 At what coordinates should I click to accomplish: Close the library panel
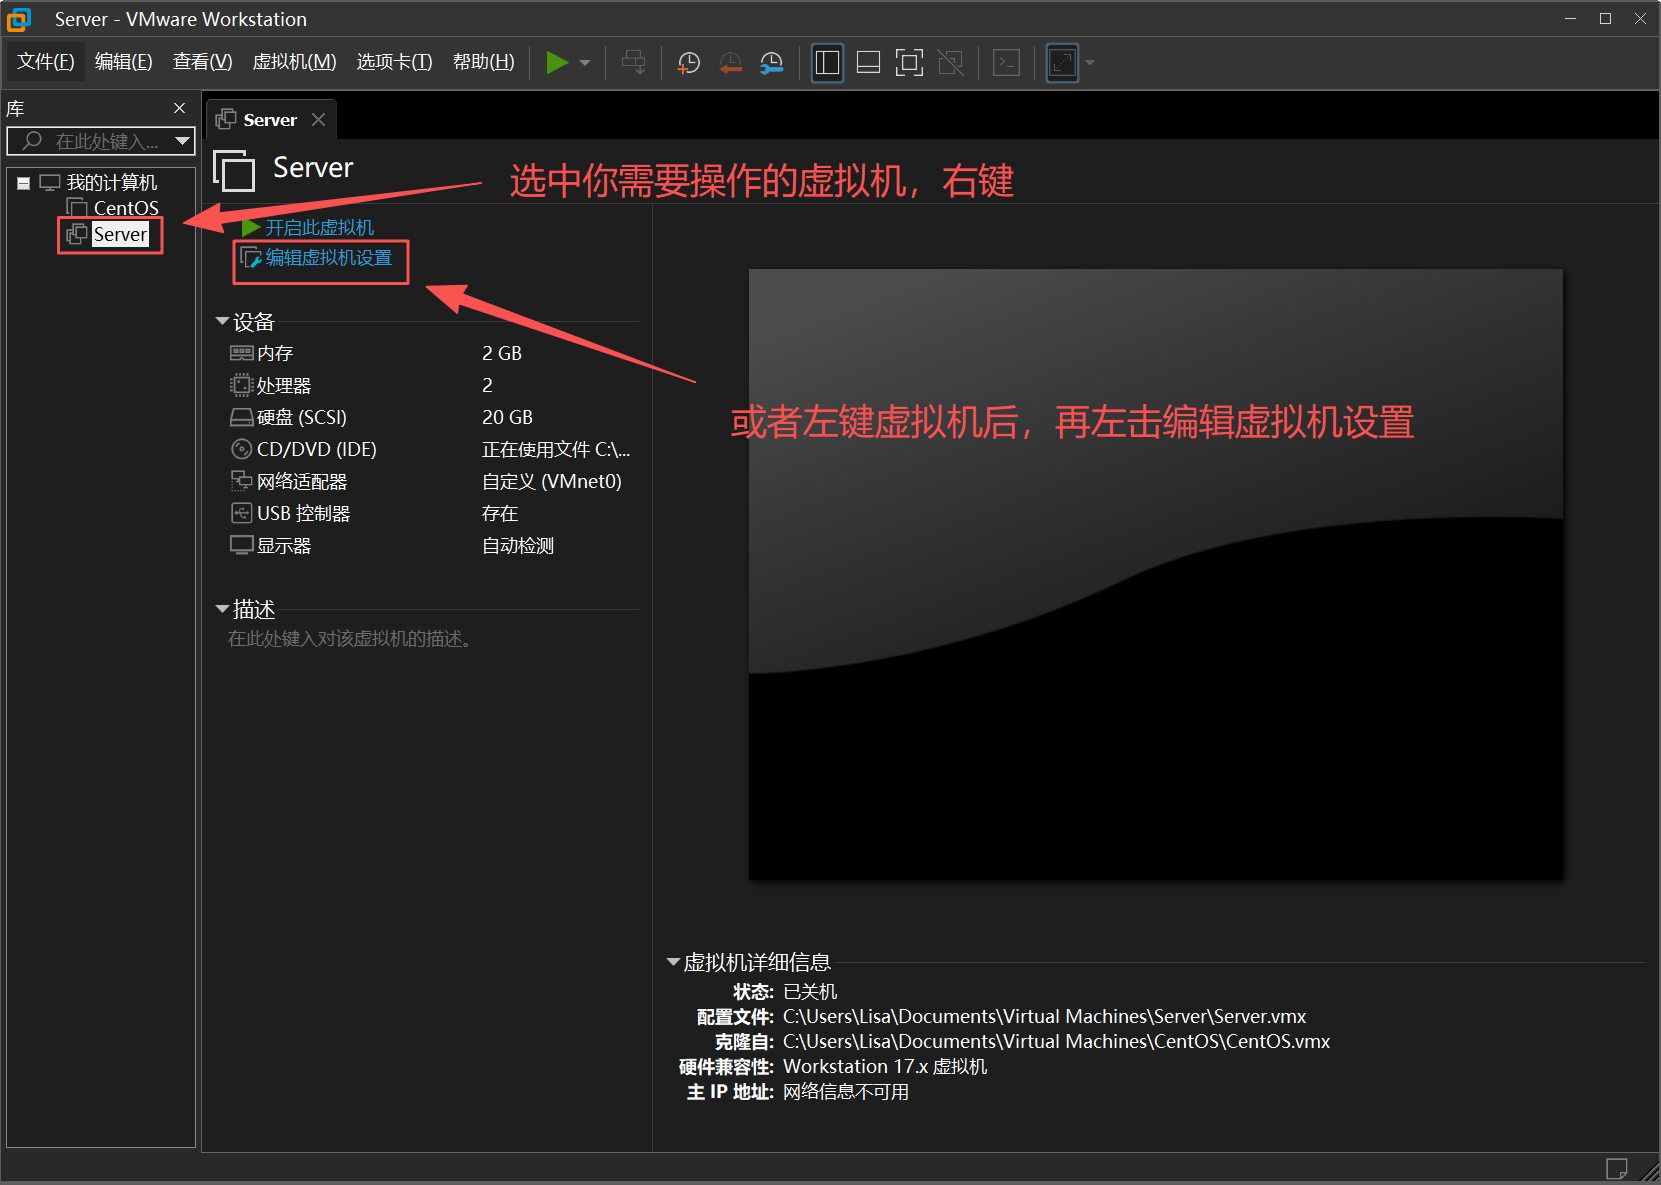tap(180, 108)
